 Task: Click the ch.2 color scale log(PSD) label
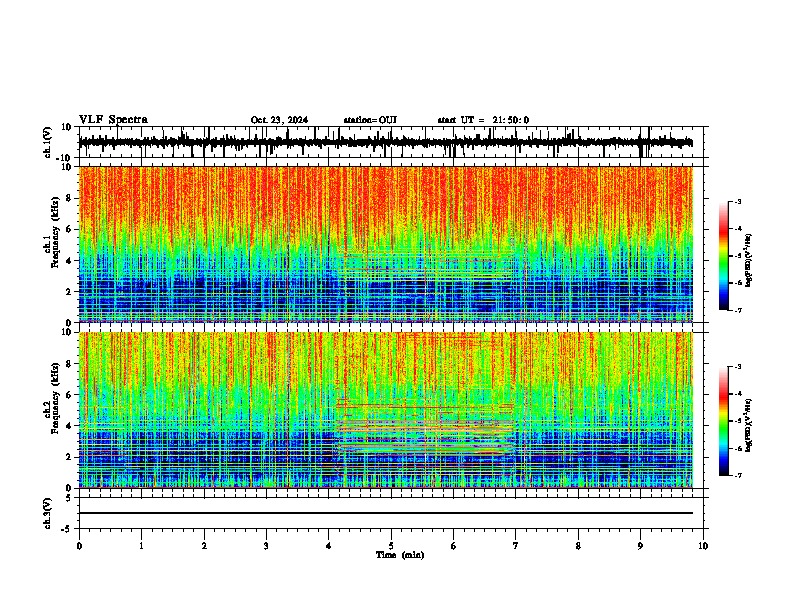(750, 426)
